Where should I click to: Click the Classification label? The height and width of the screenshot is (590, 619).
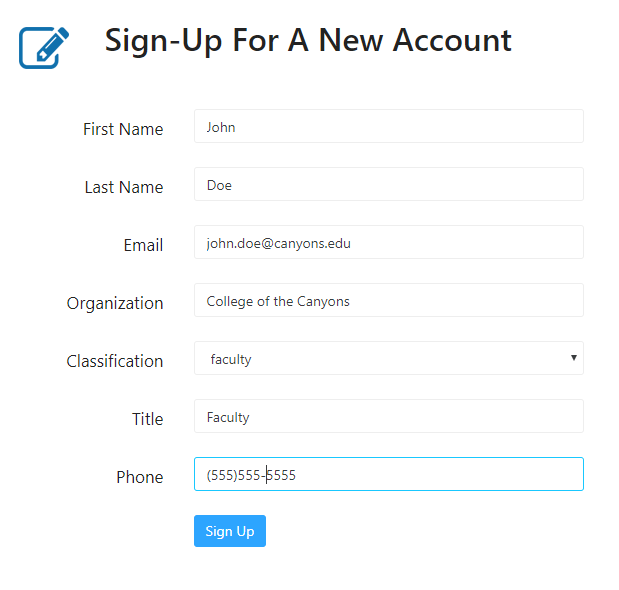coord(115,361)
